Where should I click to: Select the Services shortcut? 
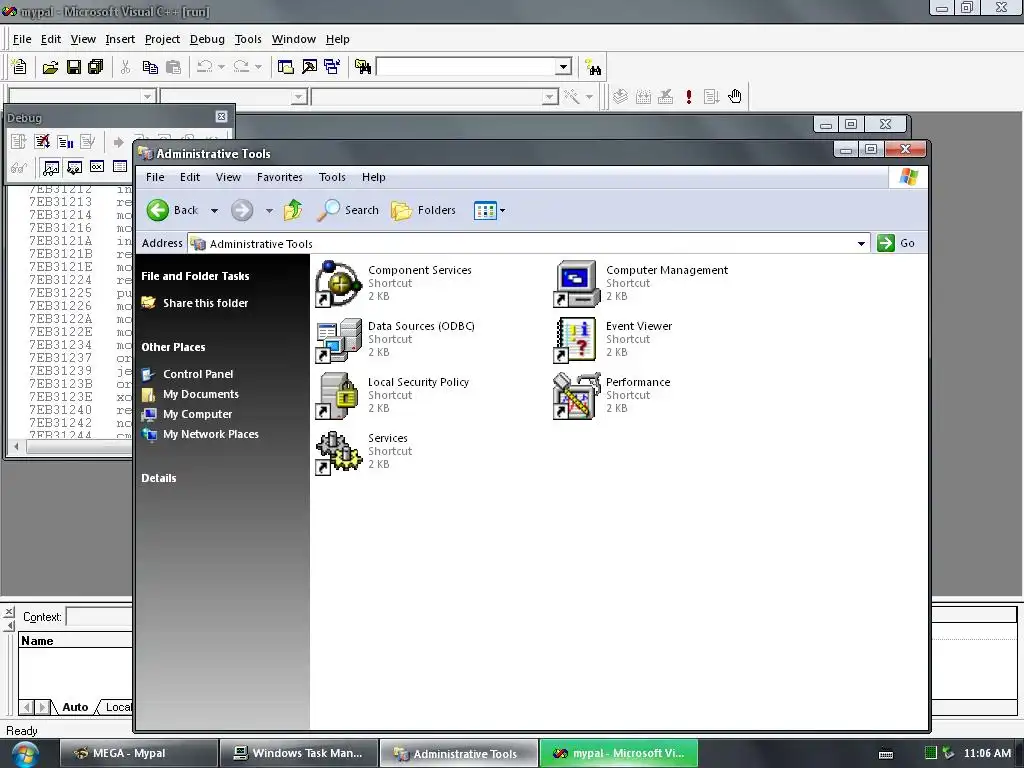click(363, 451)
